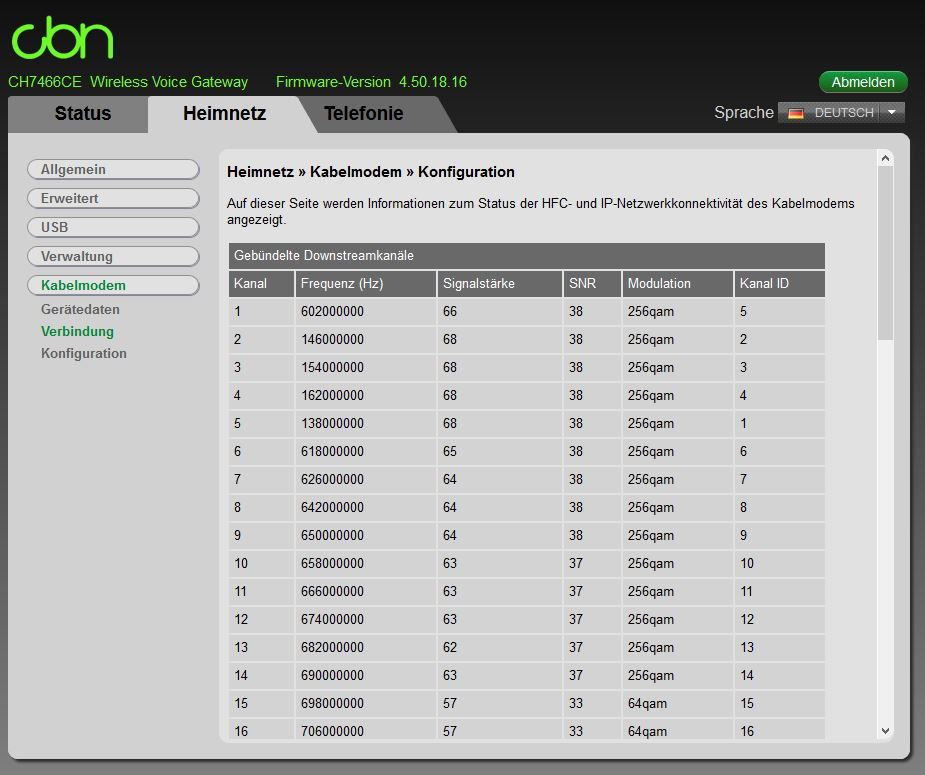Click frequency value 682000000
The height and width of the screenshot is (775, 925).
point(332,648)
